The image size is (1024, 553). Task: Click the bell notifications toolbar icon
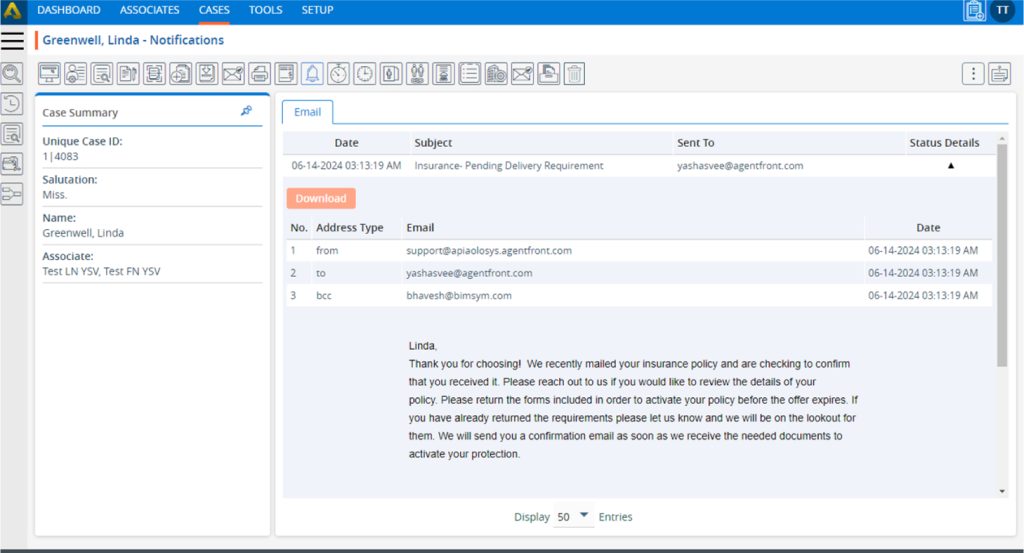(312, 73)
